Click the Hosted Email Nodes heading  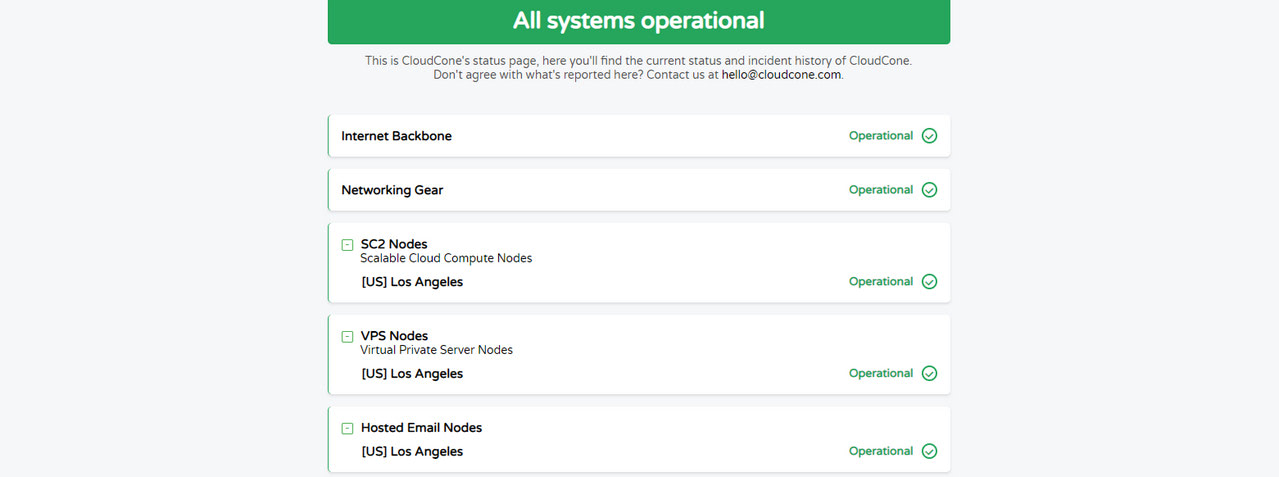pyautogui.click(x=421, y=428)
